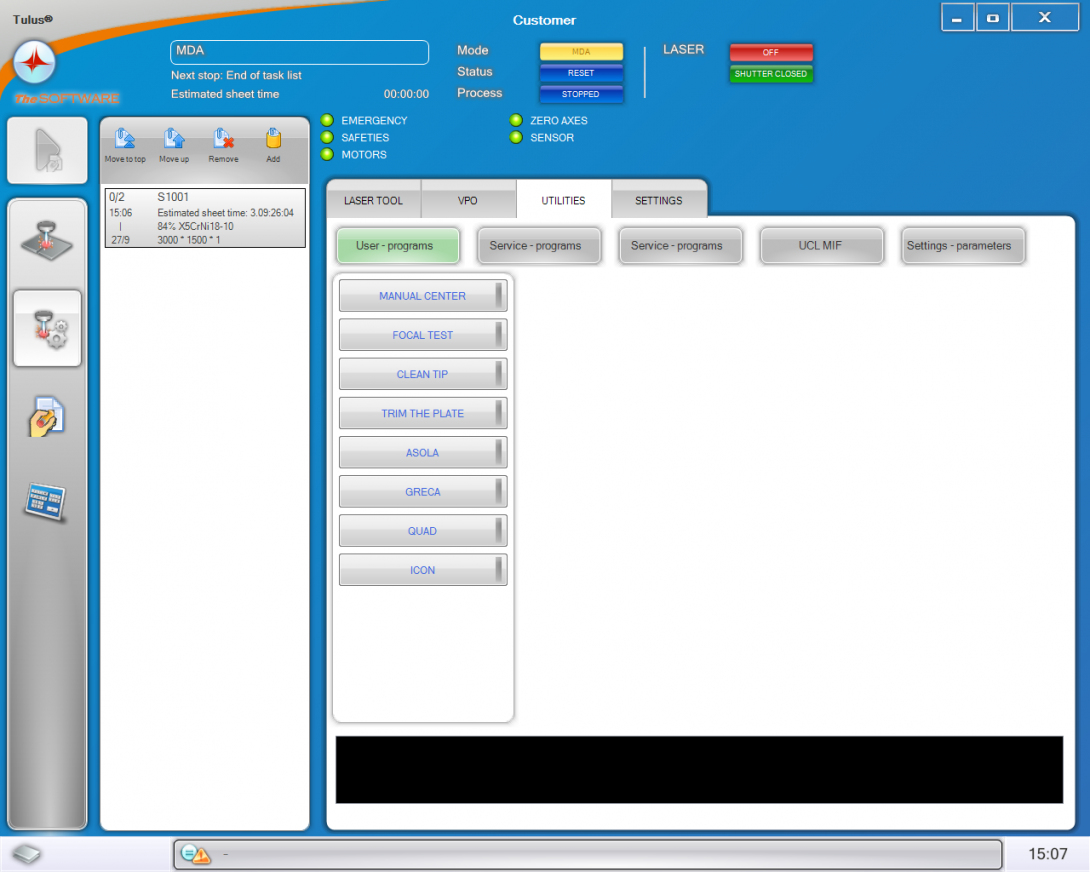This screenshot has width=1090, height=872.
Task: Open the SETTINGS tab
Action: tap(659, 201)
